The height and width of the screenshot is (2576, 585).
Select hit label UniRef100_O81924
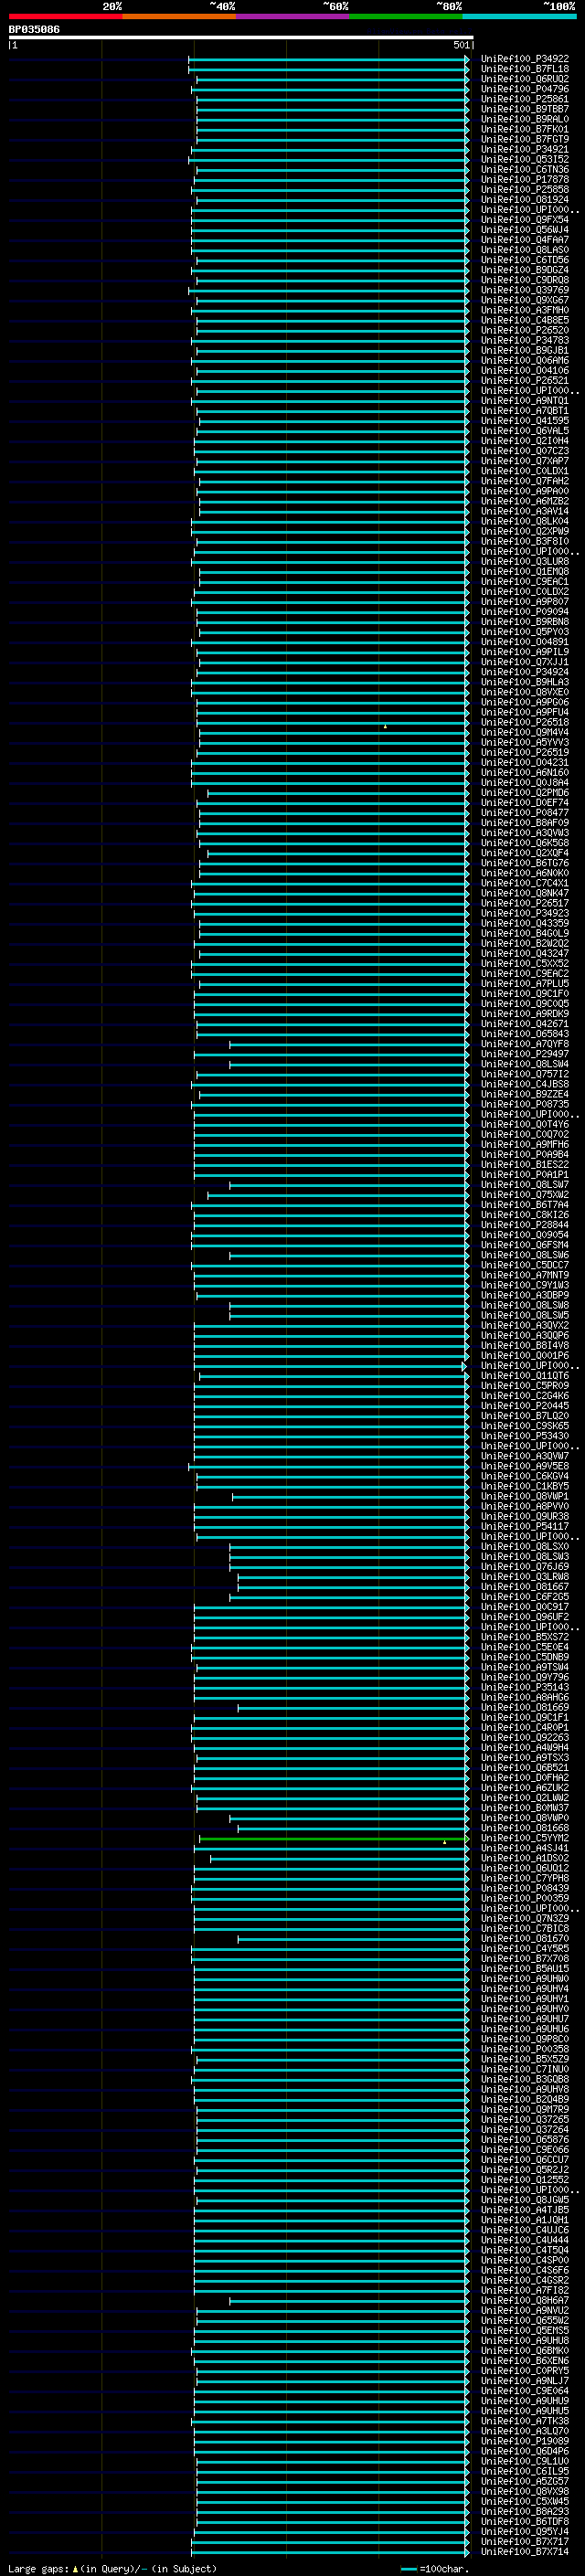[x=525, y=199]
